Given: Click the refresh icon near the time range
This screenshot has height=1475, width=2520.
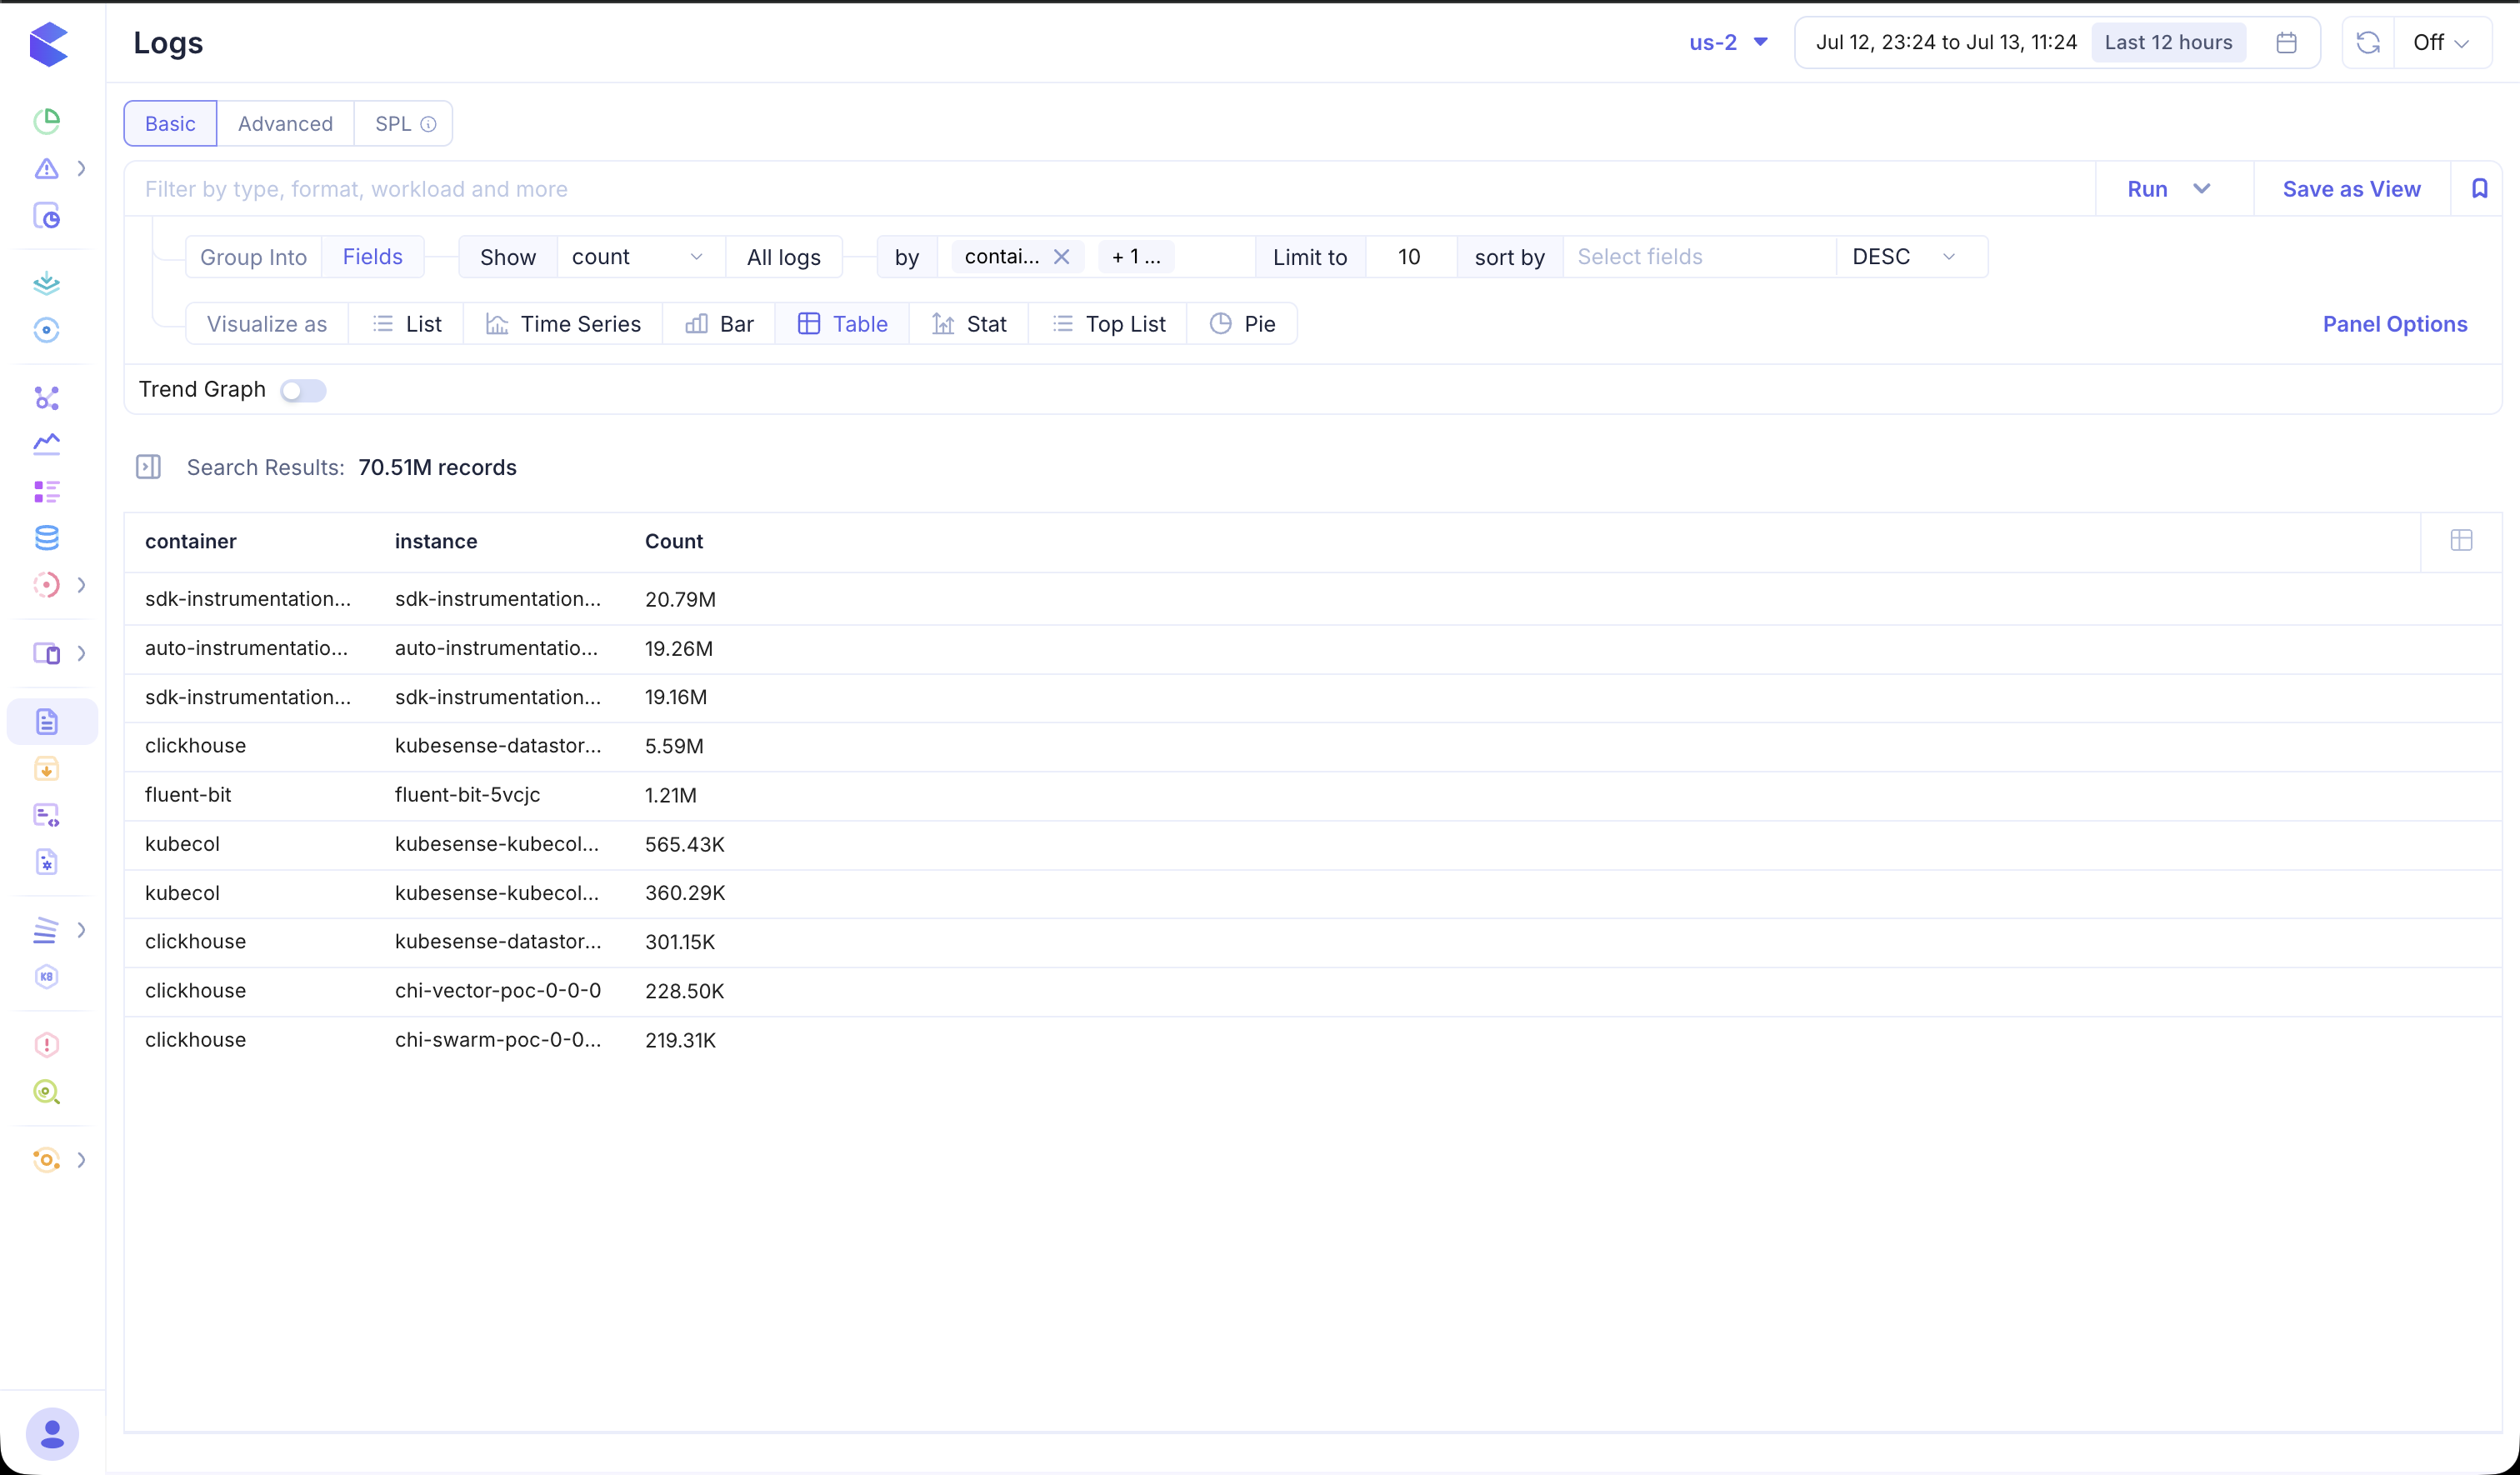Looking at the screenshot, I should tap(2367, 42).
